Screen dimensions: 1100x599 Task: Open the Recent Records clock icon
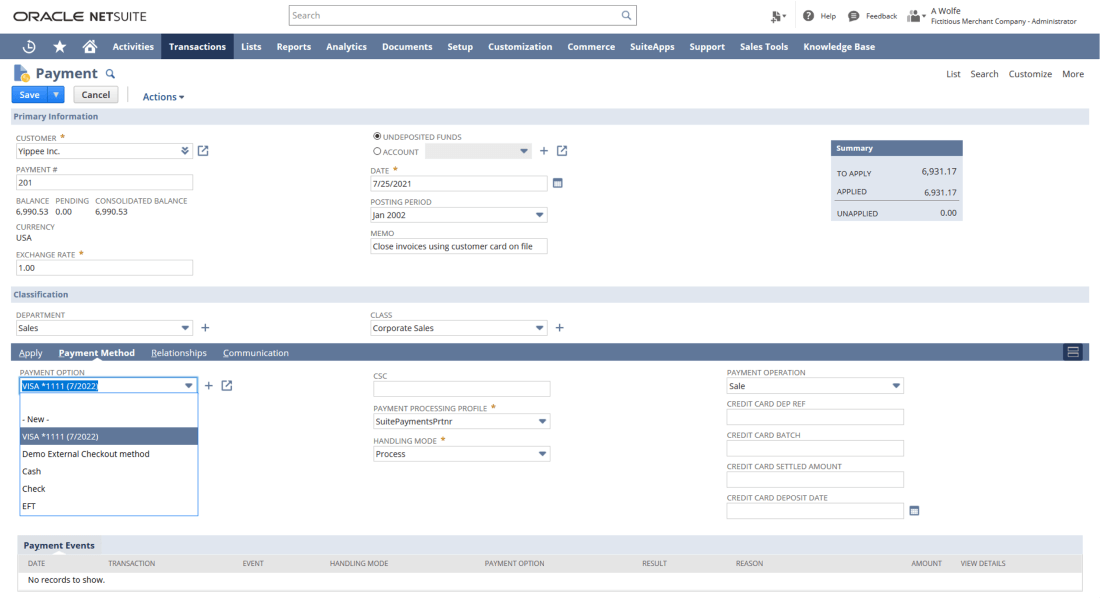pyautogui.click(x=29, y=47)
